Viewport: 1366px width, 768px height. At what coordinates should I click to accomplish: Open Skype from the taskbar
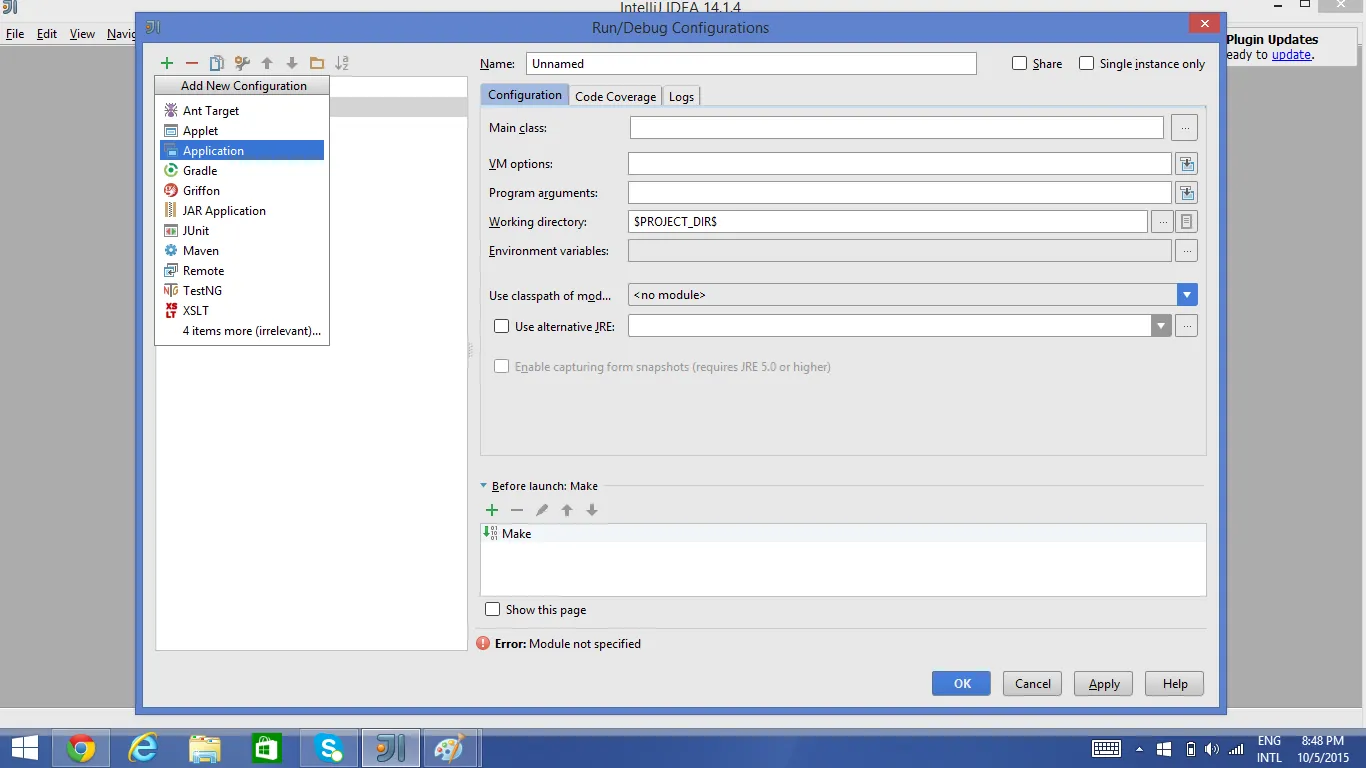329,748
